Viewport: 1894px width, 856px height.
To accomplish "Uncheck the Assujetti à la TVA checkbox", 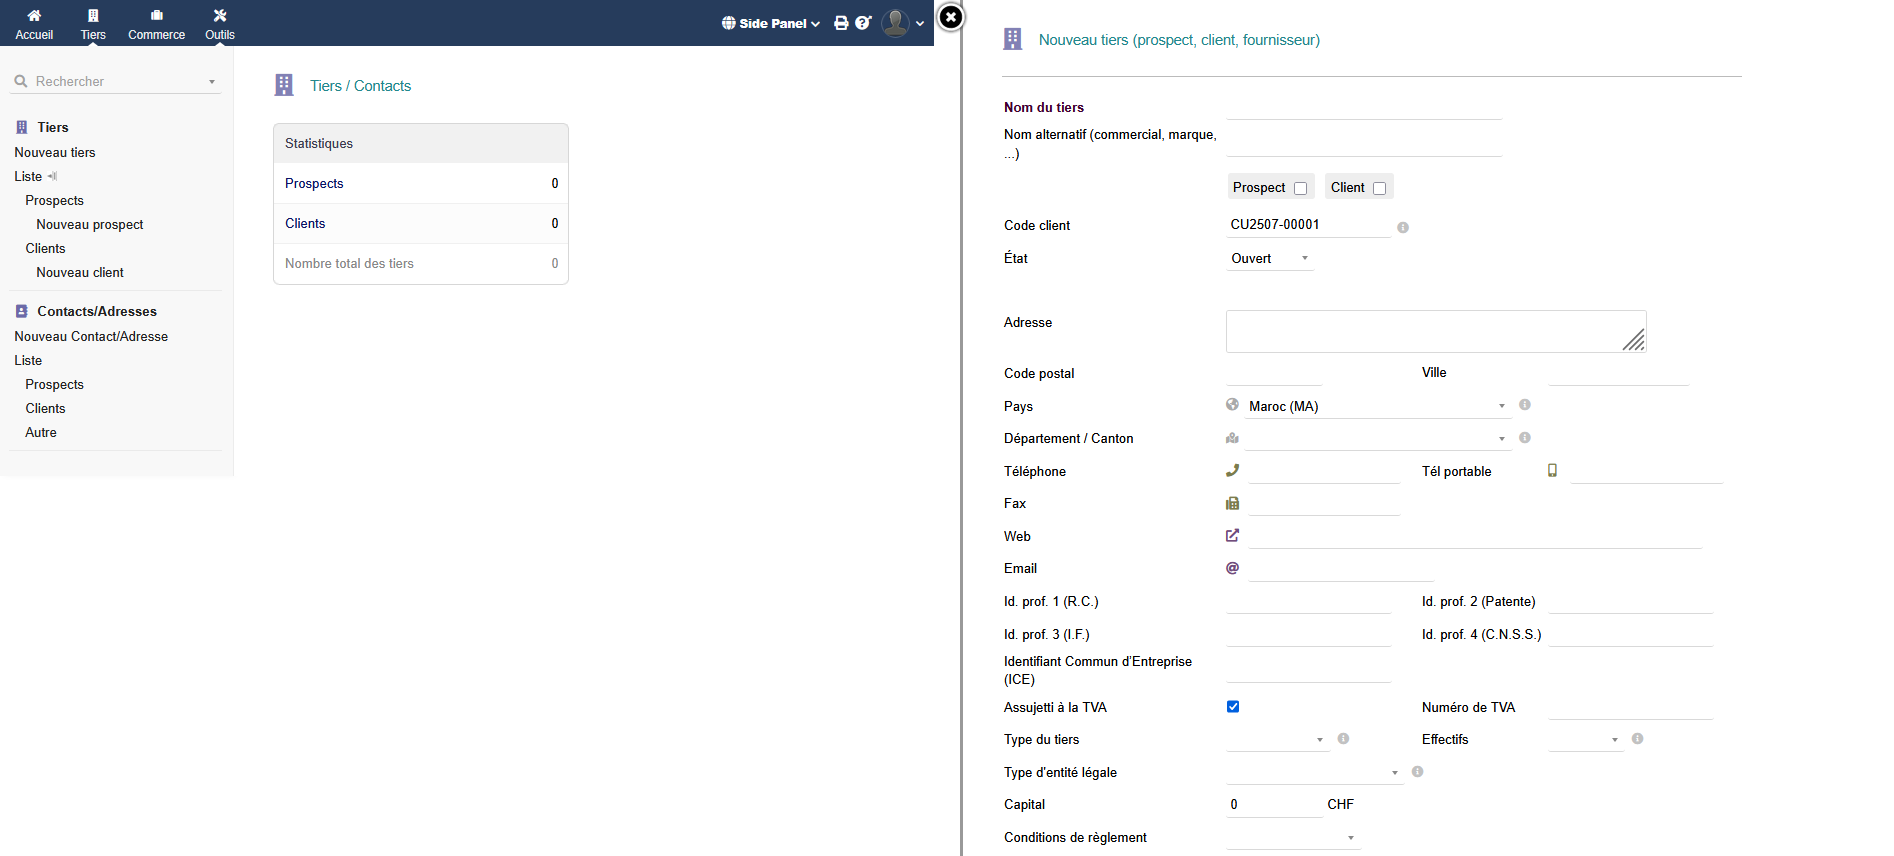I will [x=1233, y=707].
